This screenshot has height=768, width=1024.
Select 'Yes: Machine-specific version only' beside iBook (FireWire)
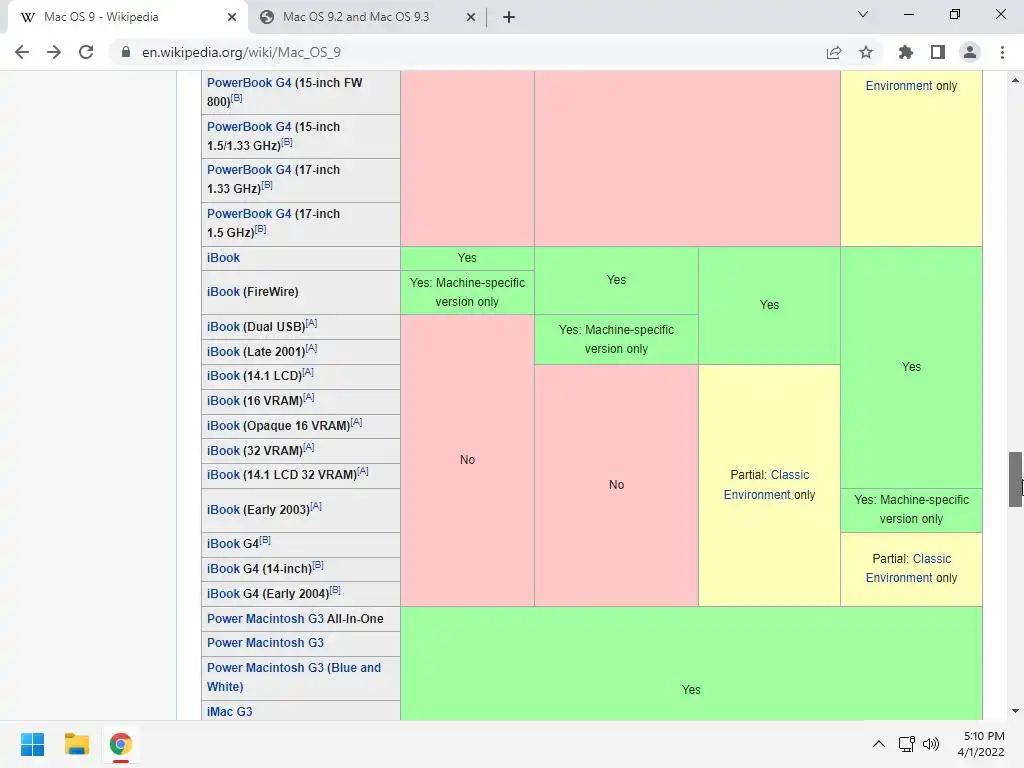click(x=467, y=293)
